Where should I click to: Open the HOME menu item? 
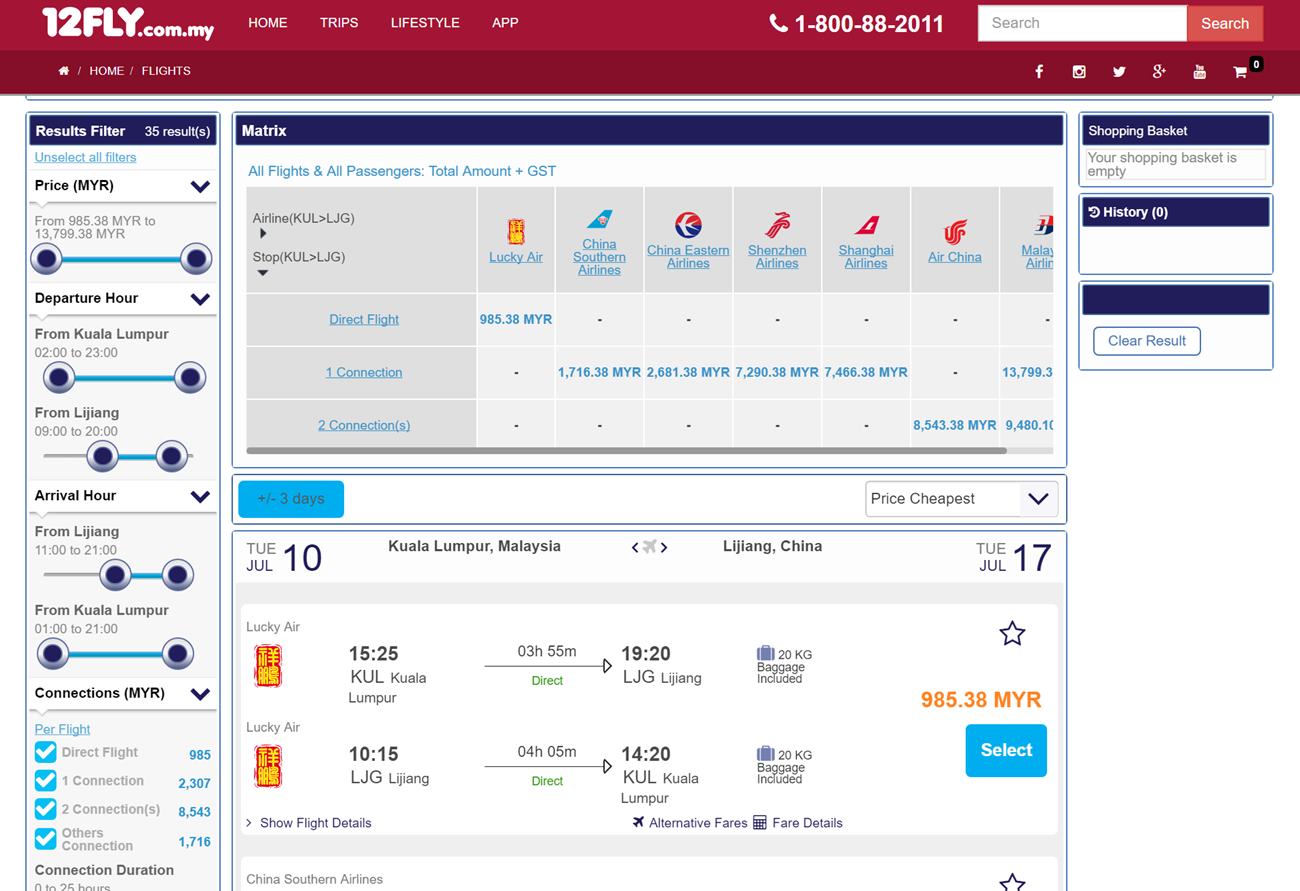268,22
